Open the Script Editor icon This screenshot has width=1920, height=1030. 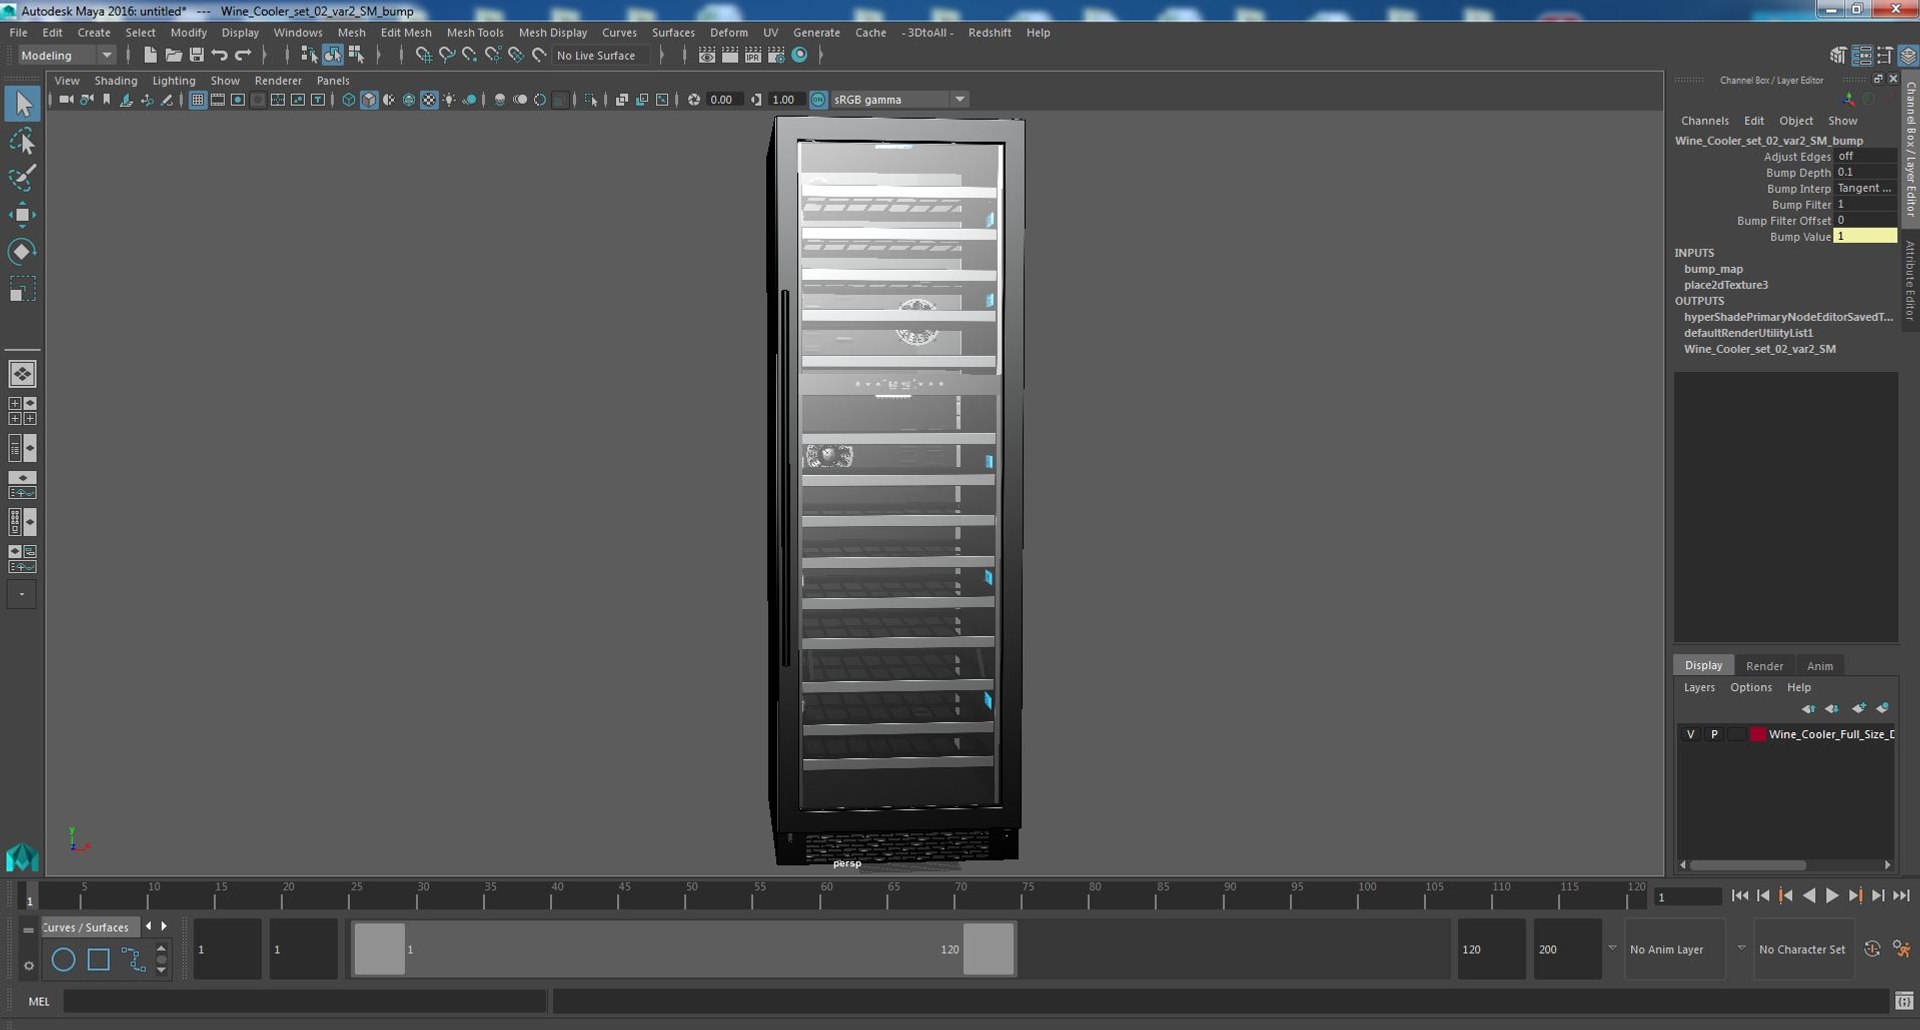coord(1904,1001)
